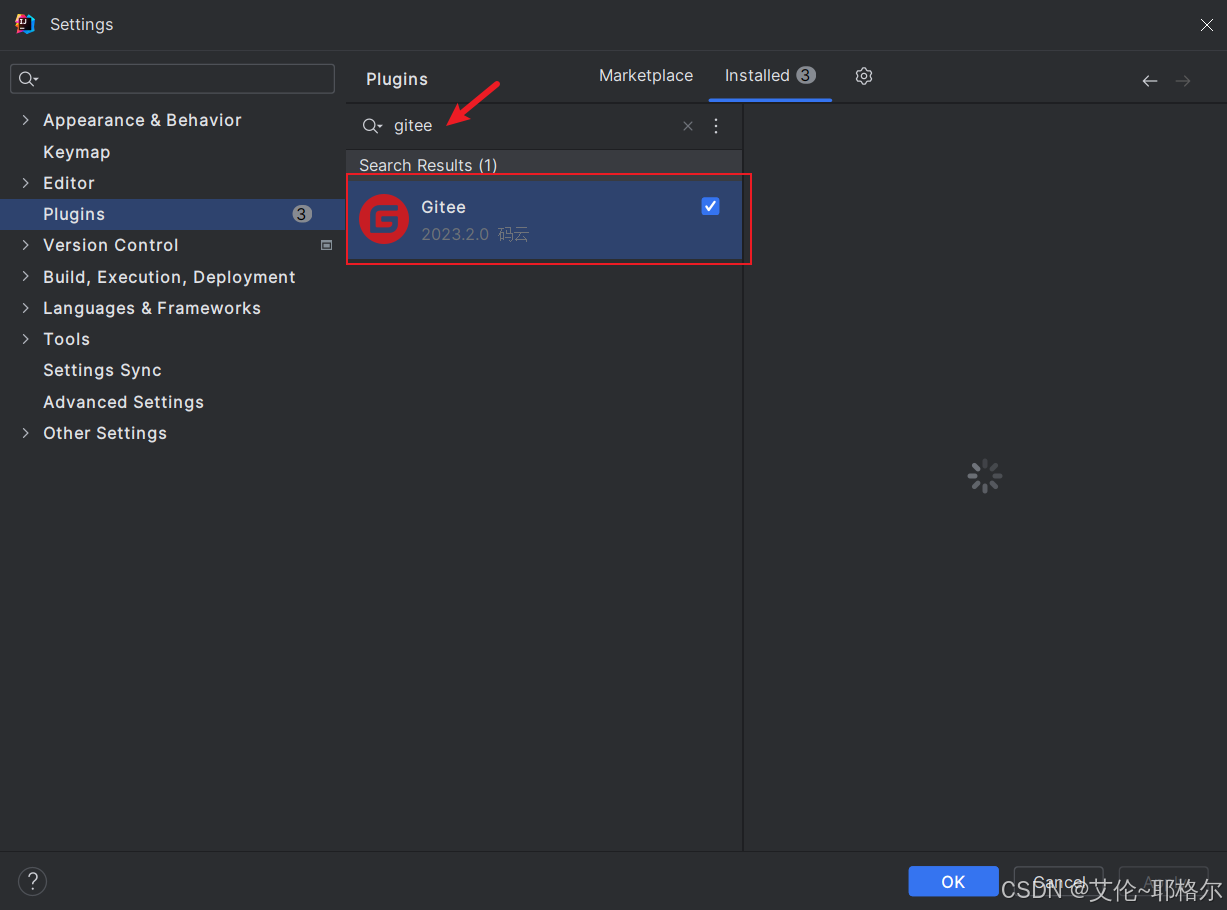Confirm with the OK button

click(x=953, y=881)
